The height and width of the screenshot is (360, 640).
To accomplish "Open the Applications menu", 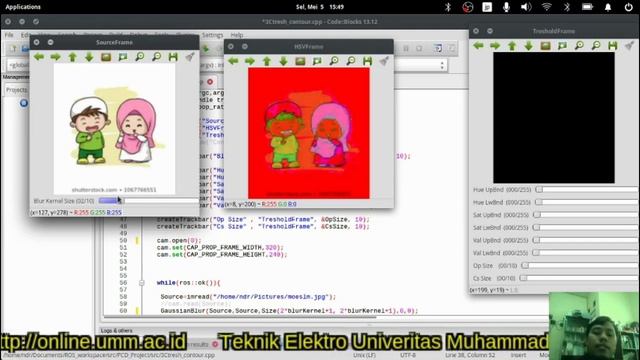I will click(23, 7).
